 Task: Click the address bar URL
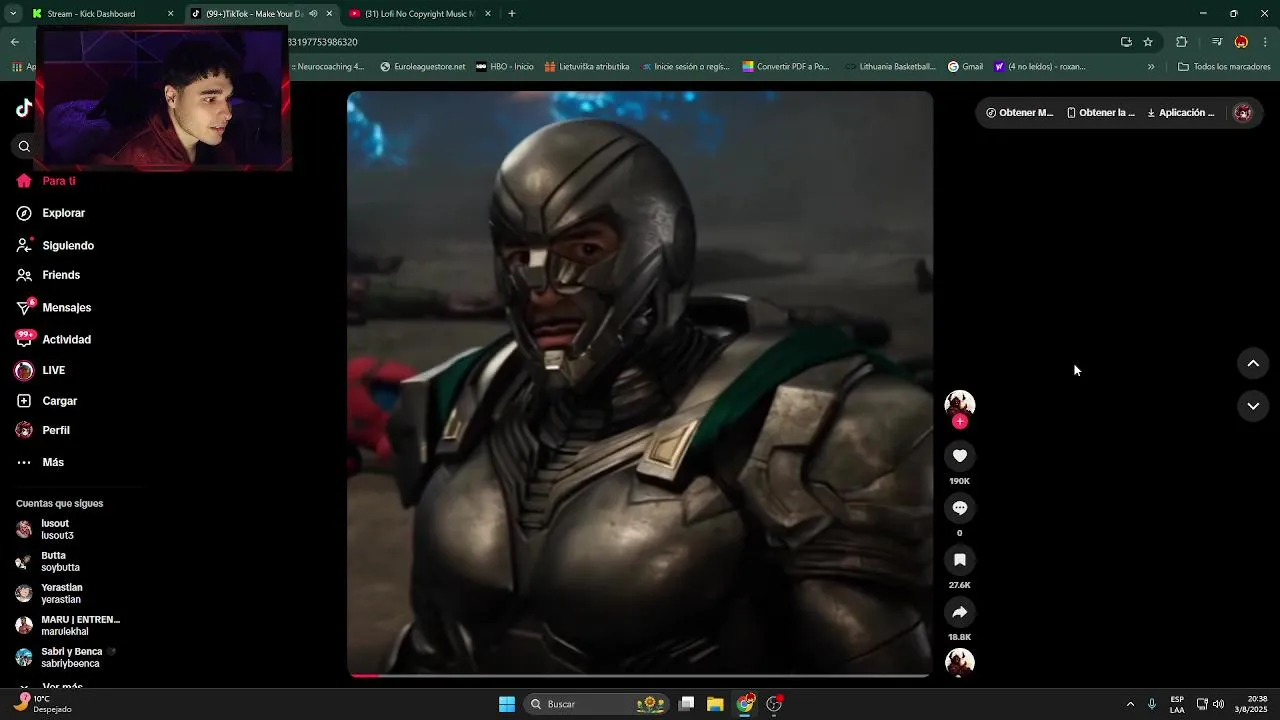pyautogui.click(x=322, y=42)
